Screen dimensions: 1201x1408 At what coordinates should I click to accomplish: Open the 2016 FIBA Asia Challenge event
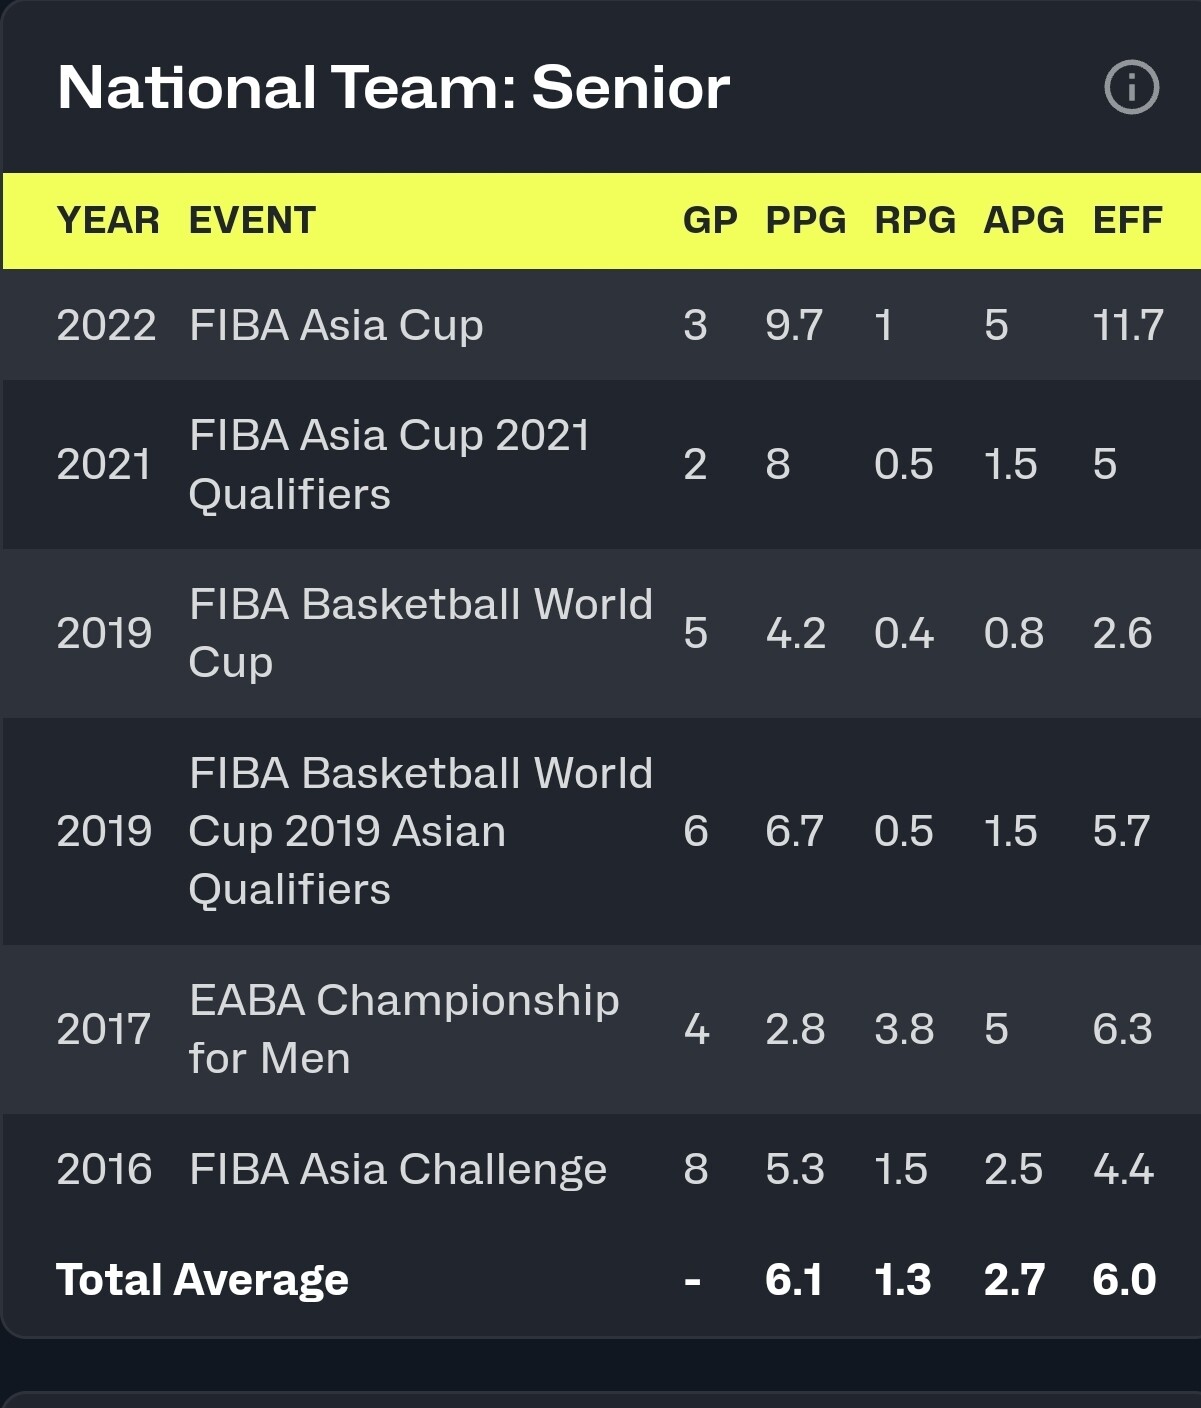(x=398, y=1169)
